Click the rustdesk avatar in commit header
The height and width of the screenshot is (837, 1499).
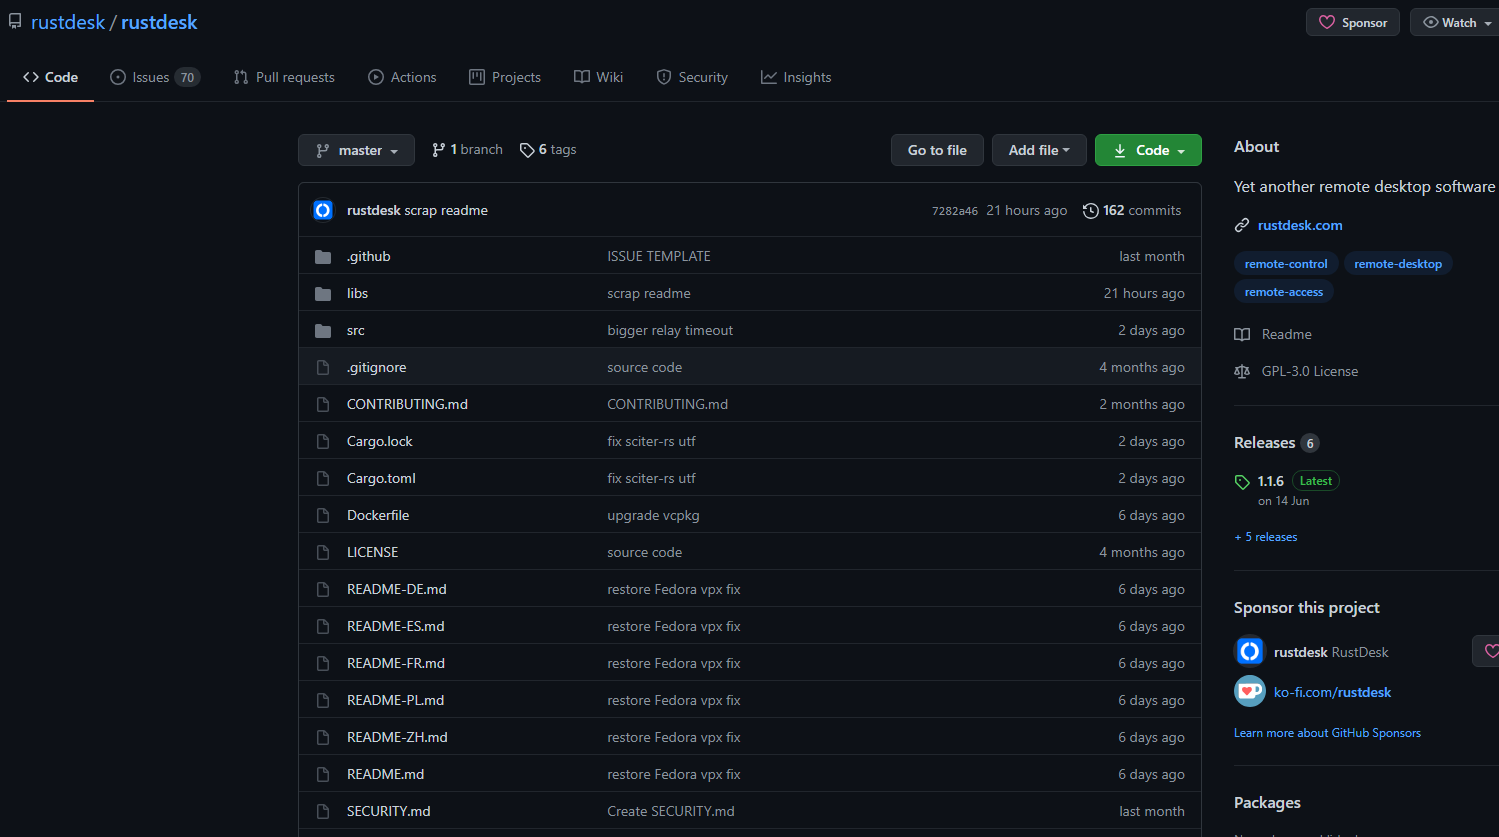click(x=323, y=210)
